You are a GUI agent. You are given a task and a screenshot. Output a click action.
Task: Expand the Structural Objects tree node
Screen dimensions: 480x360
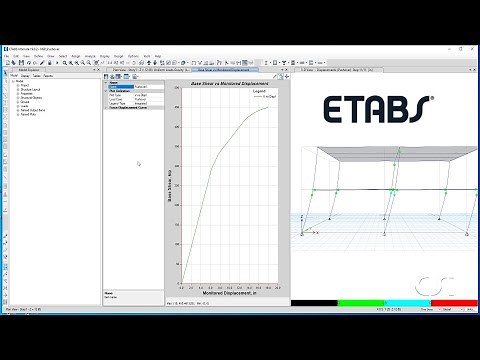pyautogui.click(x=18, y=98)
